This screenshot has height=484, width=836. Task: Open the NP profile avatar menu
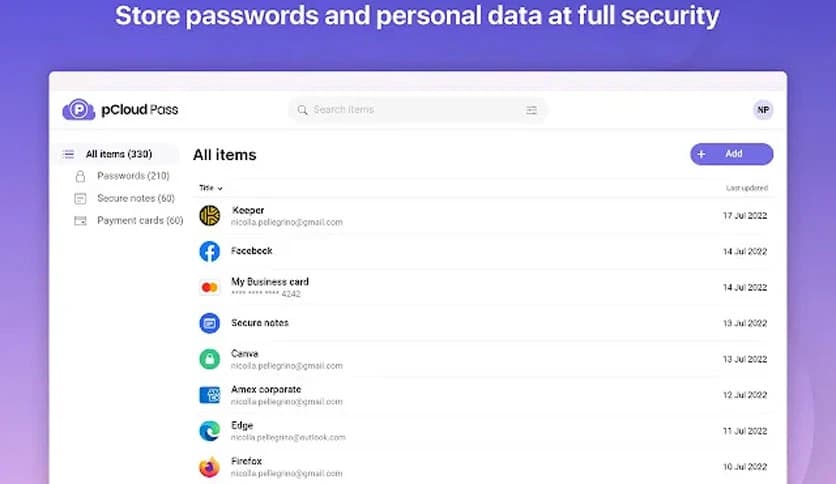pos(763,110)
